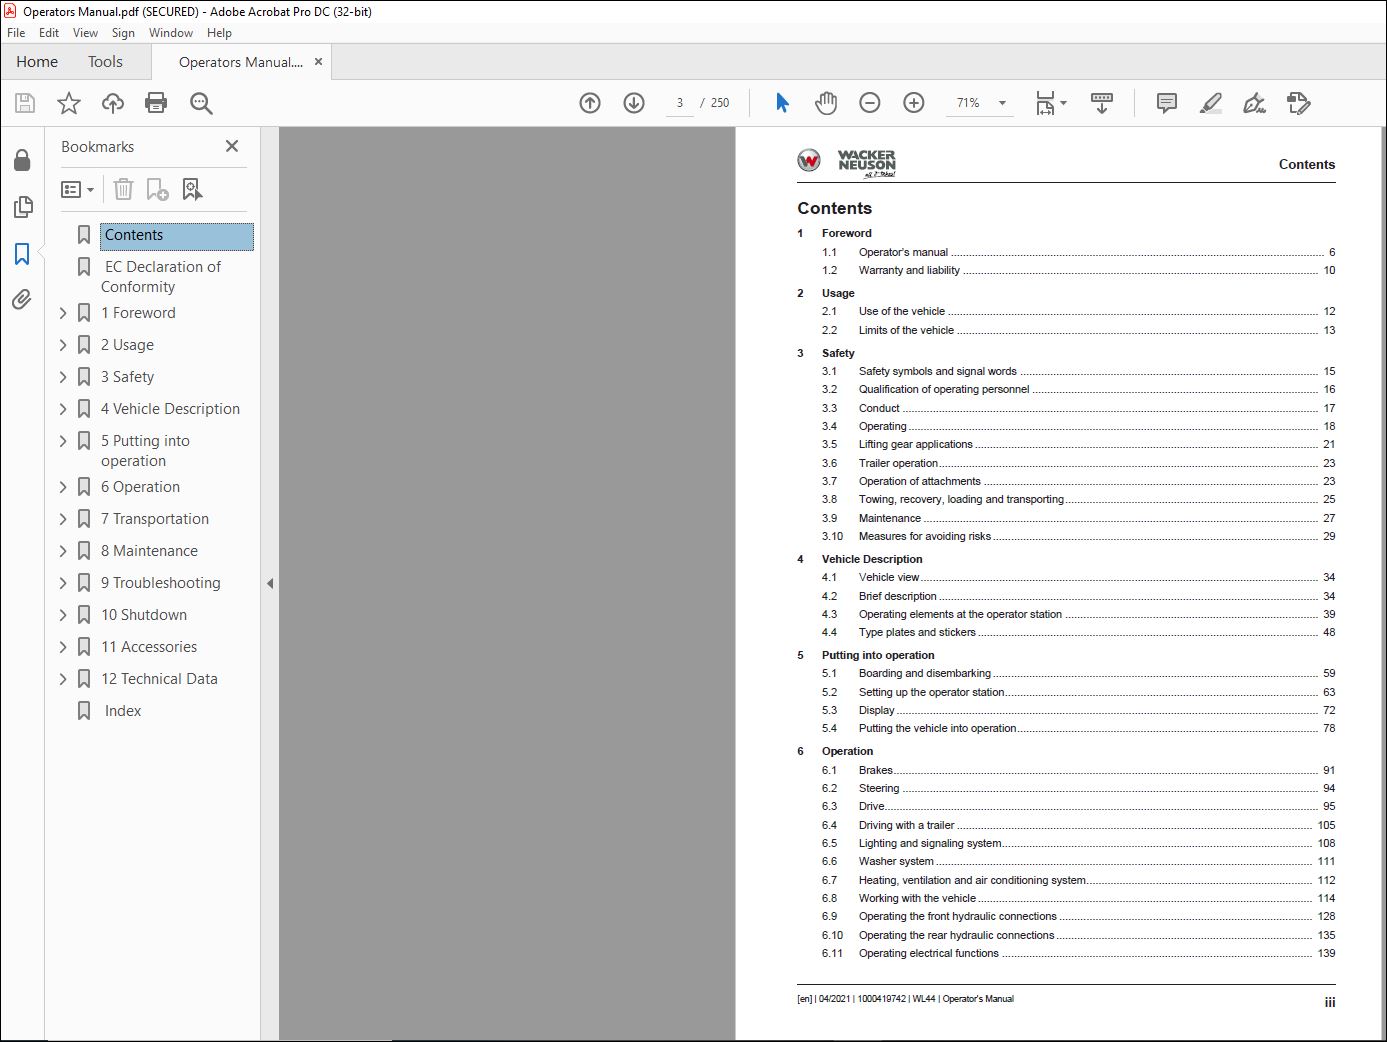The height and width of the screenshot is (1042, 1387).
Task: Open the fit page options icon
Action: (1046, 103)
